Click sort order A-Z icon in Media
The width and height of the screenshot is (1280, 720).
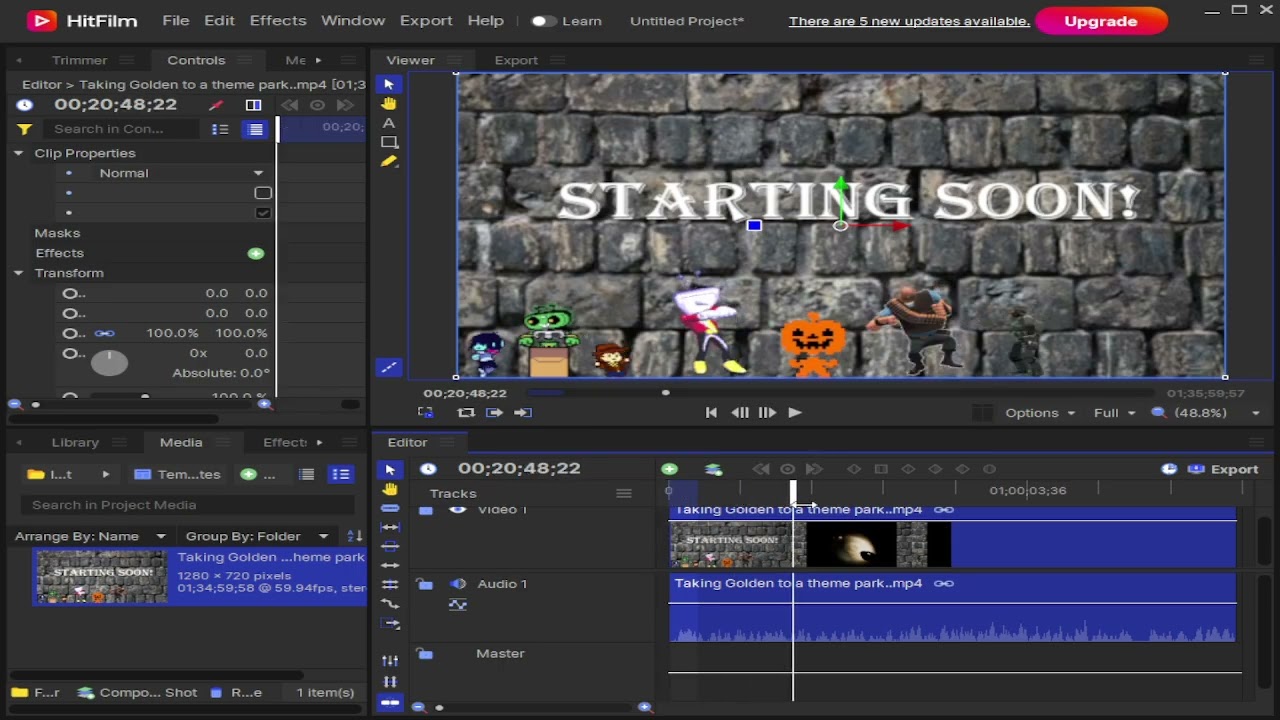tap(355, 536)
